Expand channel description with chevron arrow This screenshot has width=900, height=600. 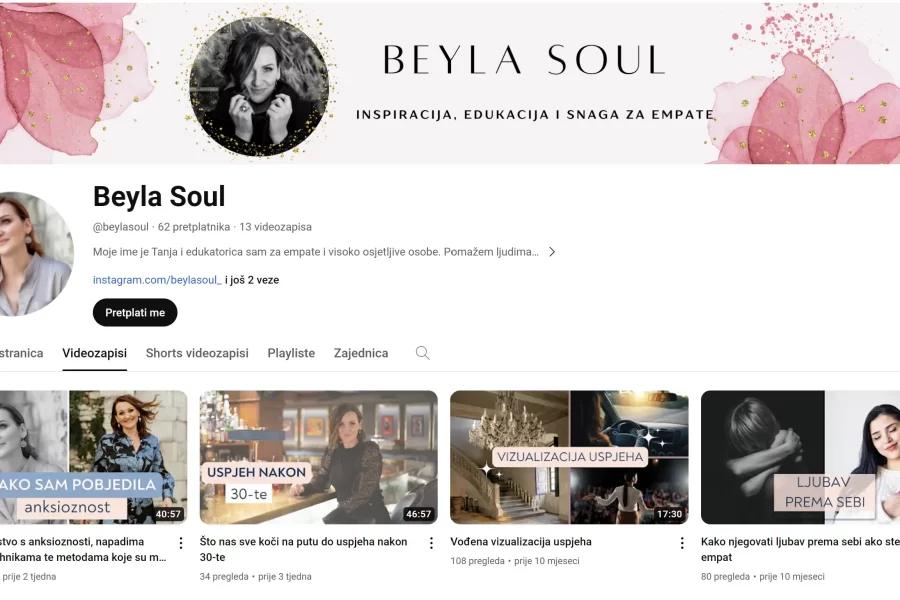click(x=552, y=251)
